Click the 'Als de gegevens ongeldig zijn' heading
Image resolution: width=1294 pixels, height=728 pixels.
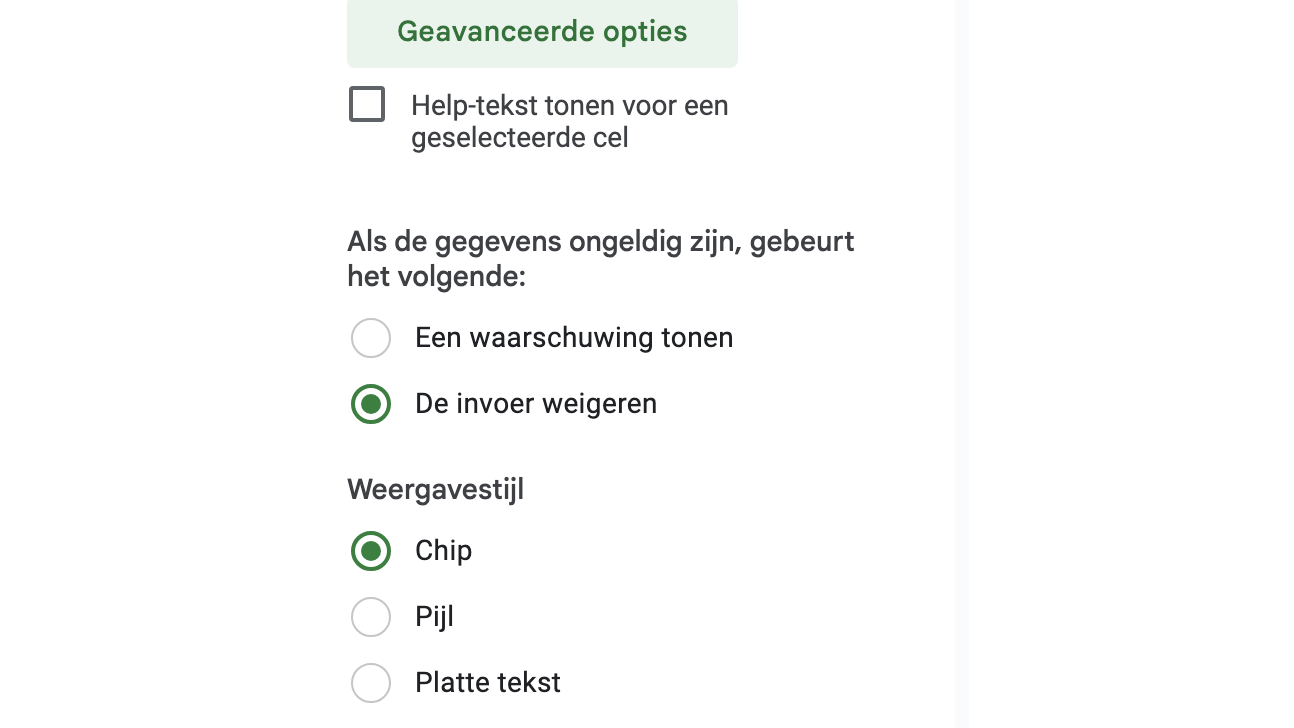point(600,242)
